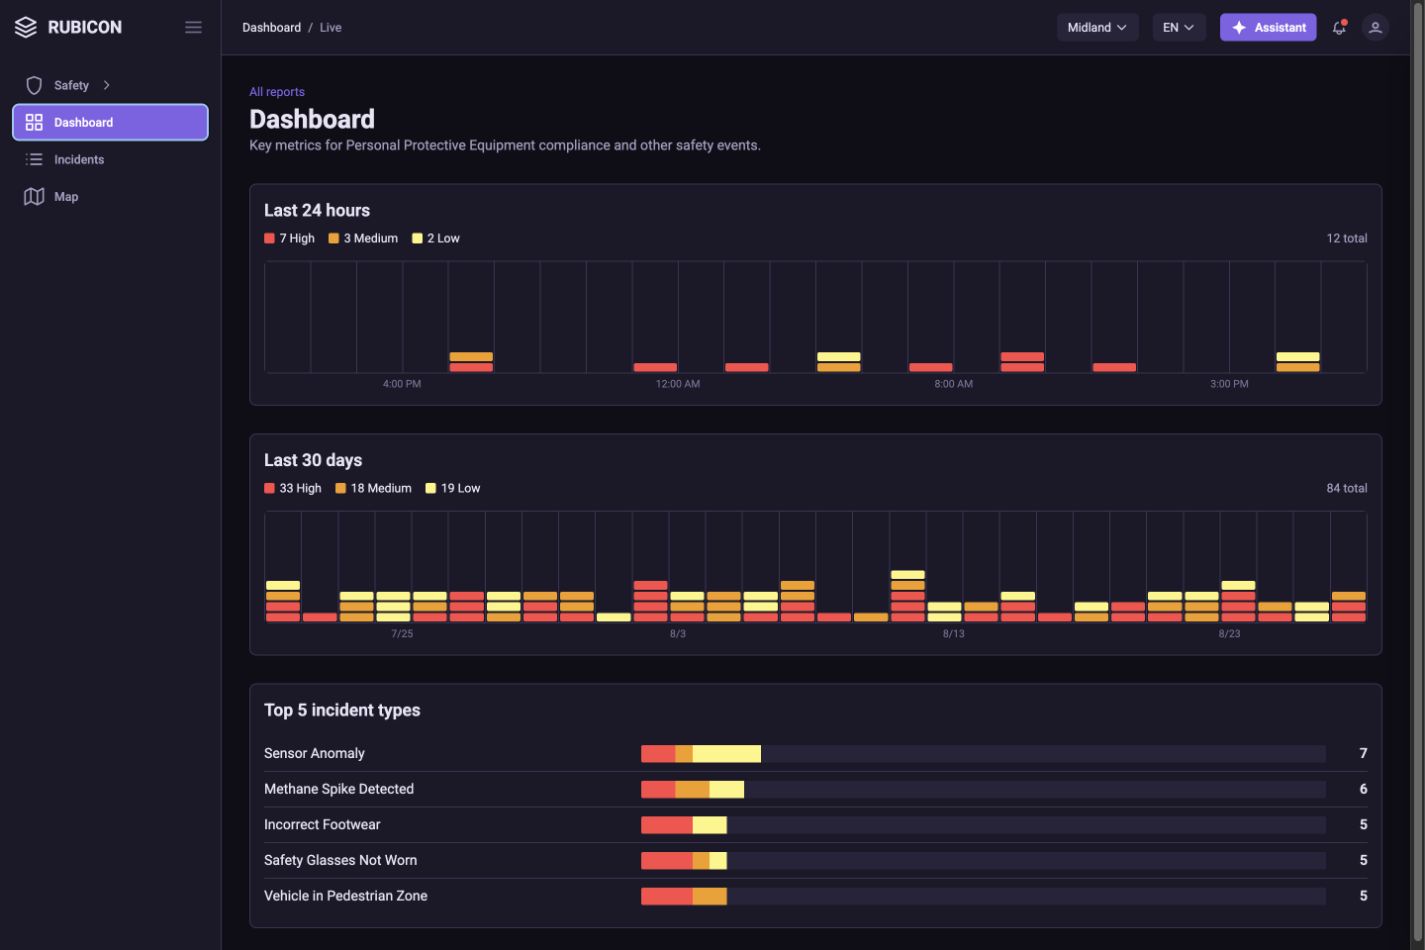This screenshot has width=1425, height=950.
Task: Expand the Safety section chevron
Action: pos(106,85)
